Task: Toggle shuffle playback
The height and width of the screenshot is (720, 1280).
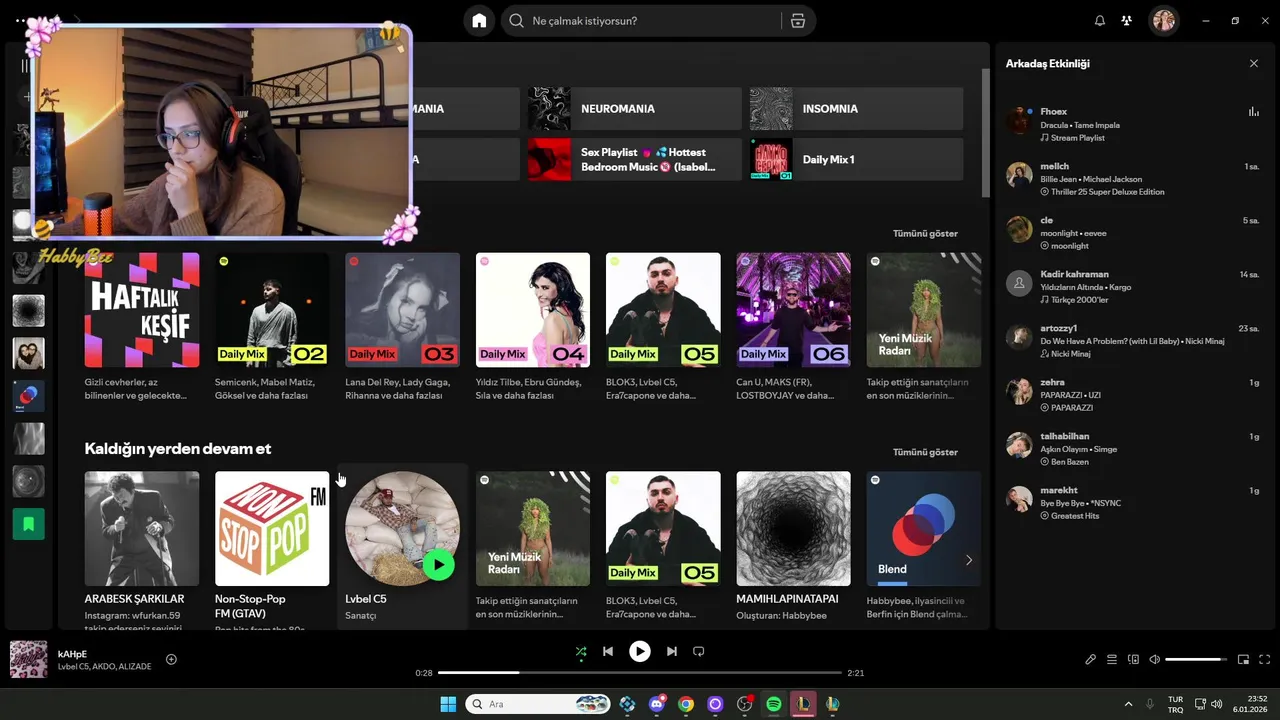Action: point(581,651)
